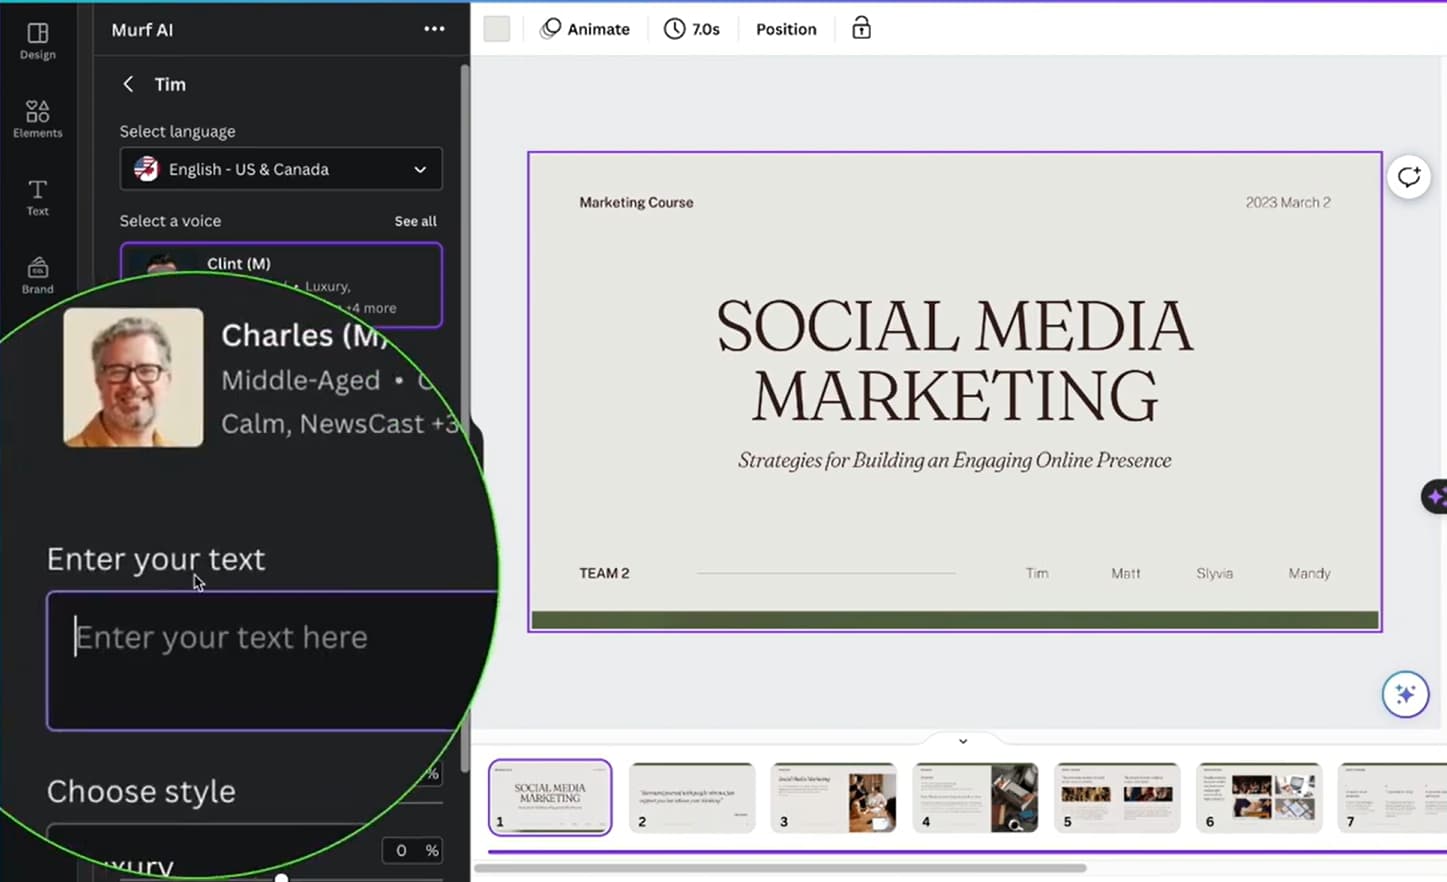Image resolution: width=1447 pixels, height=882 pixels.
Task: Click the name Matt on the slide
Action: (1126, 573)
